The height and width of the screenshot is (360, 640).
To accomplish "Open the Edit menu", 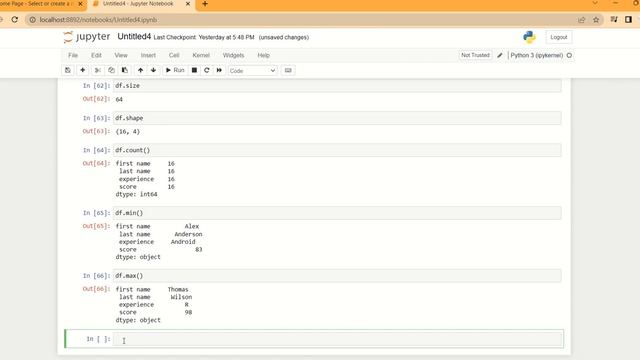I will [96, 55].
